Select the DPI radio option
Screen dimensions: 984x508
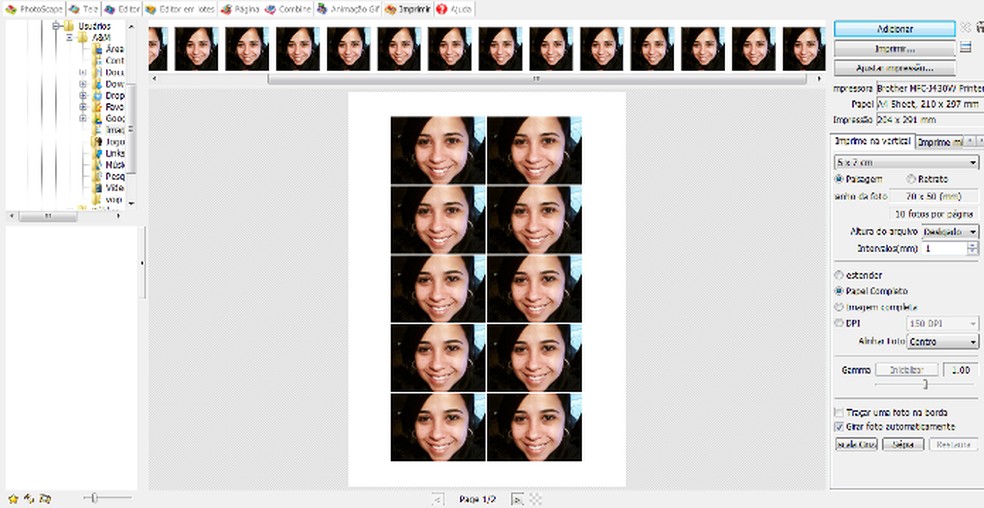pyautogui.click(x=847, y=323)
